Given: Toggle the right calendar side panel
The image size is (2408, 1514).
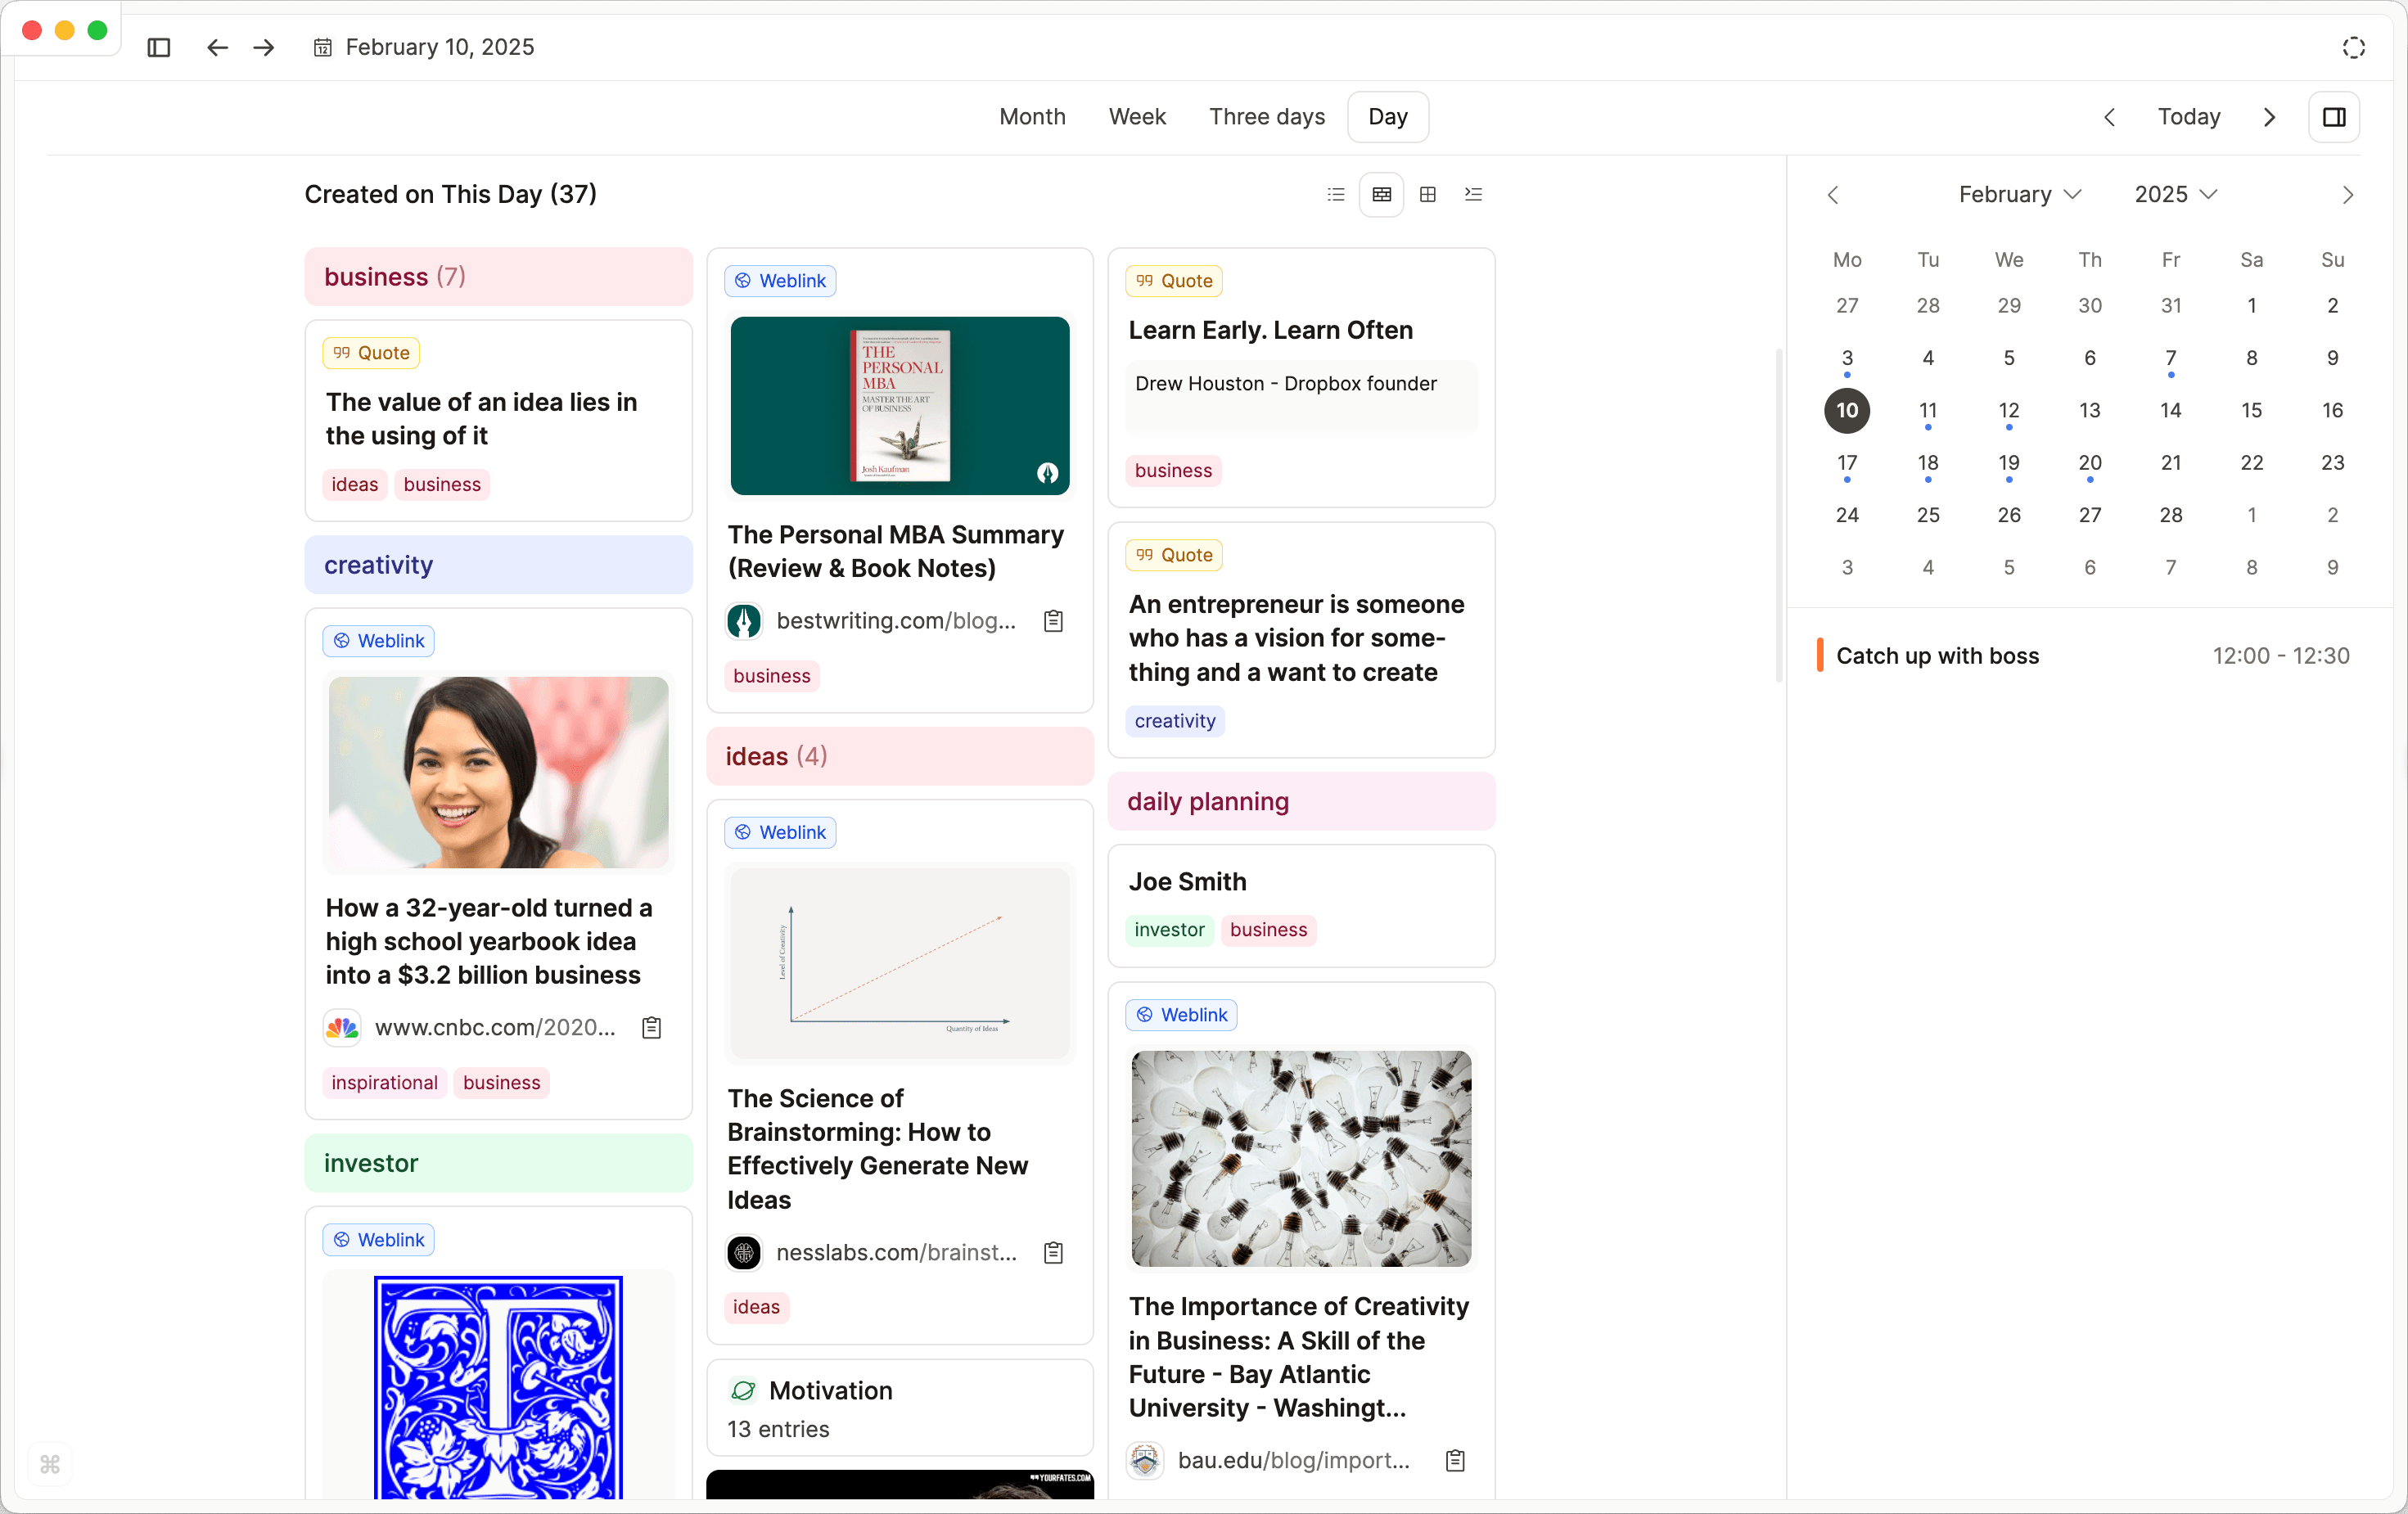Looking at the screenshot, I should [2334, 117].
